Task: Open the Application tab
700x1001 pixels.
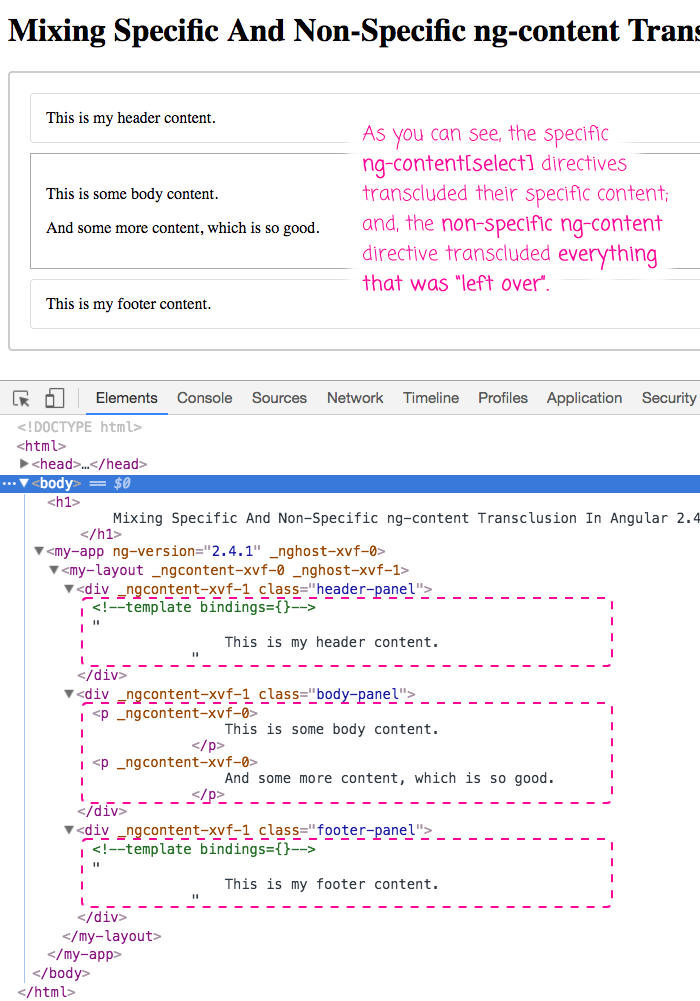Action: (x=584, y=398)
